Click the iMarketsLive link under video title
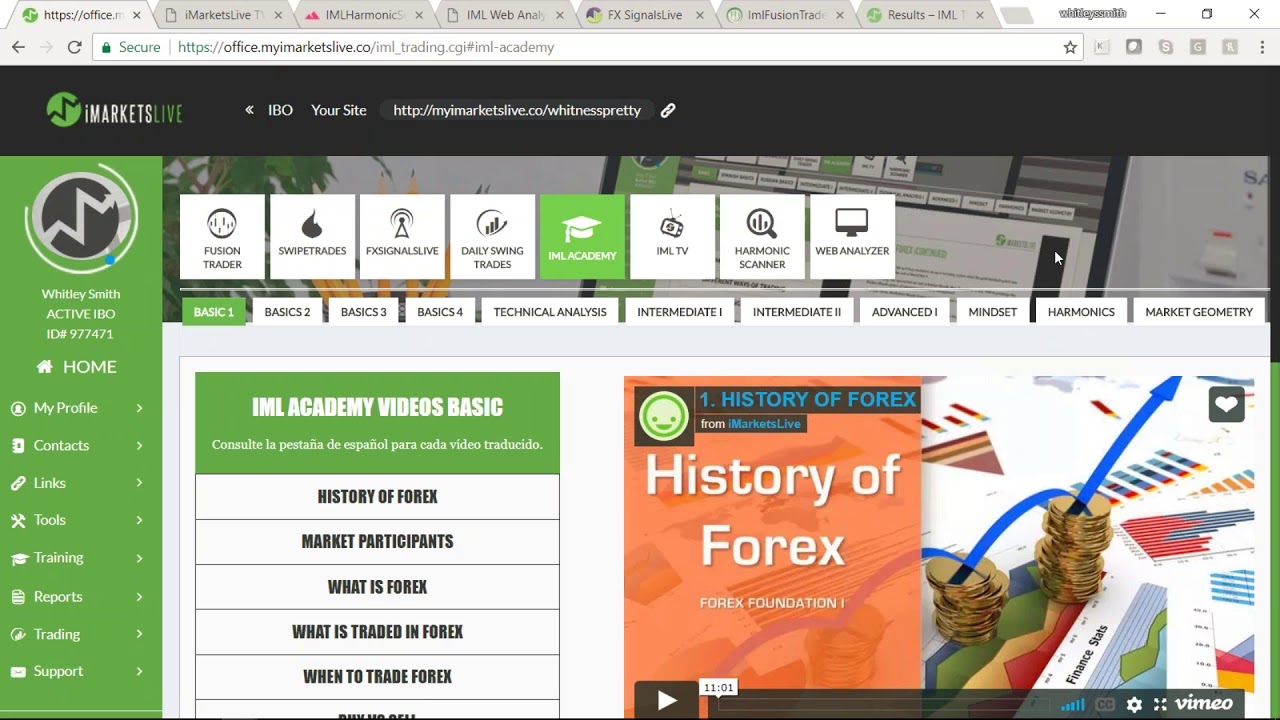 tap(764, 424)
